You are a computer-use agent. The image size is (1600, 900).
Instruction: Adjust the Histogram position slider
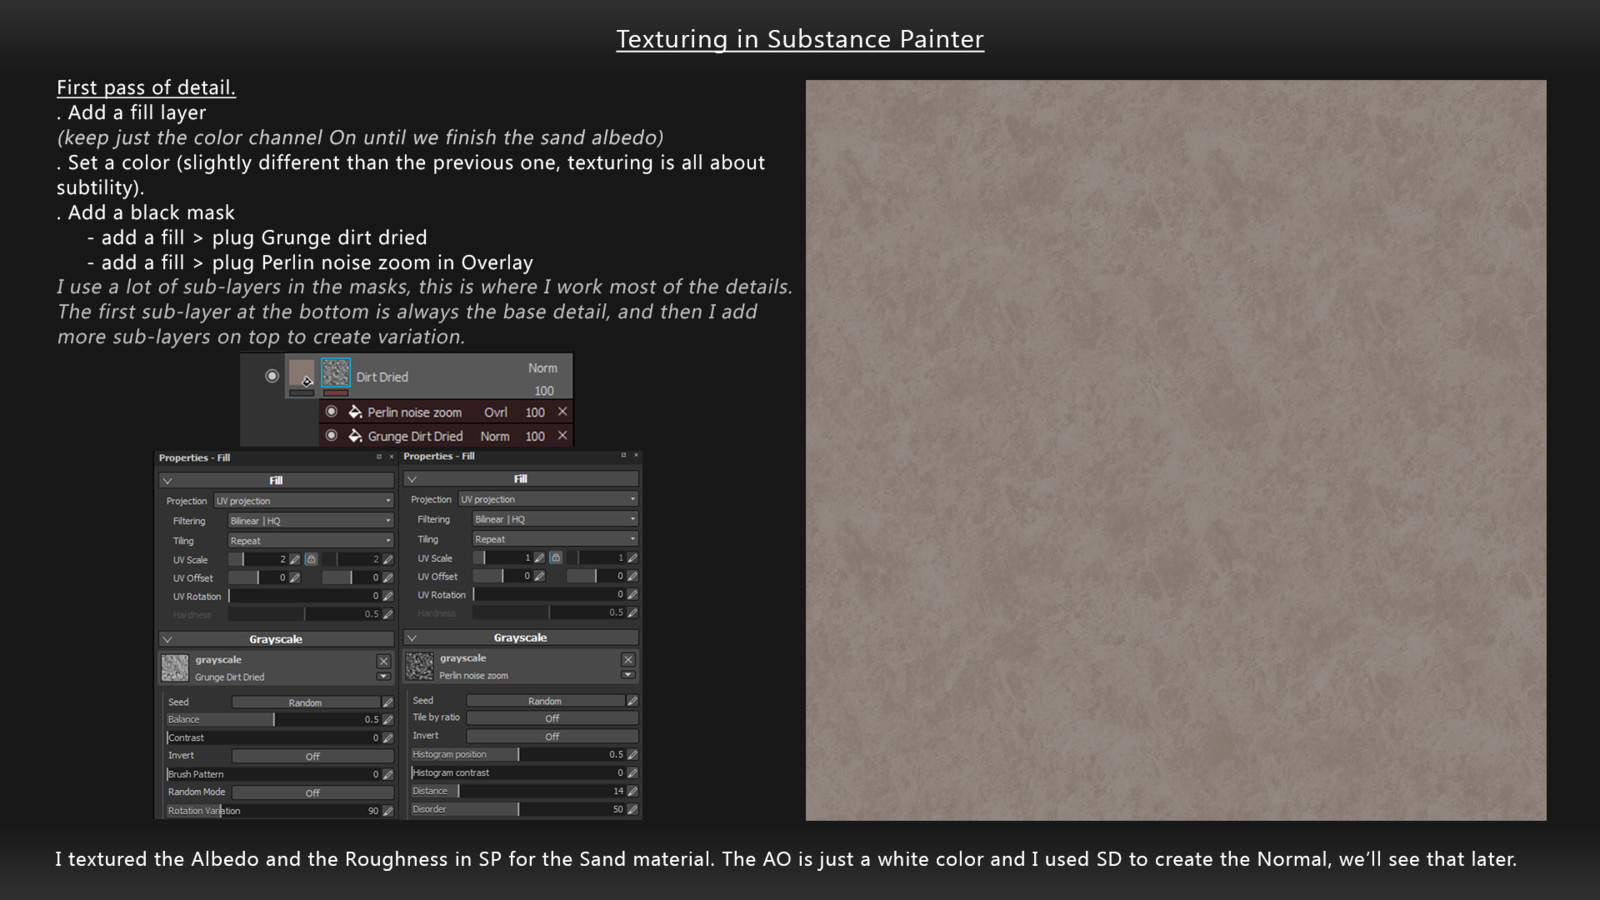518,754
